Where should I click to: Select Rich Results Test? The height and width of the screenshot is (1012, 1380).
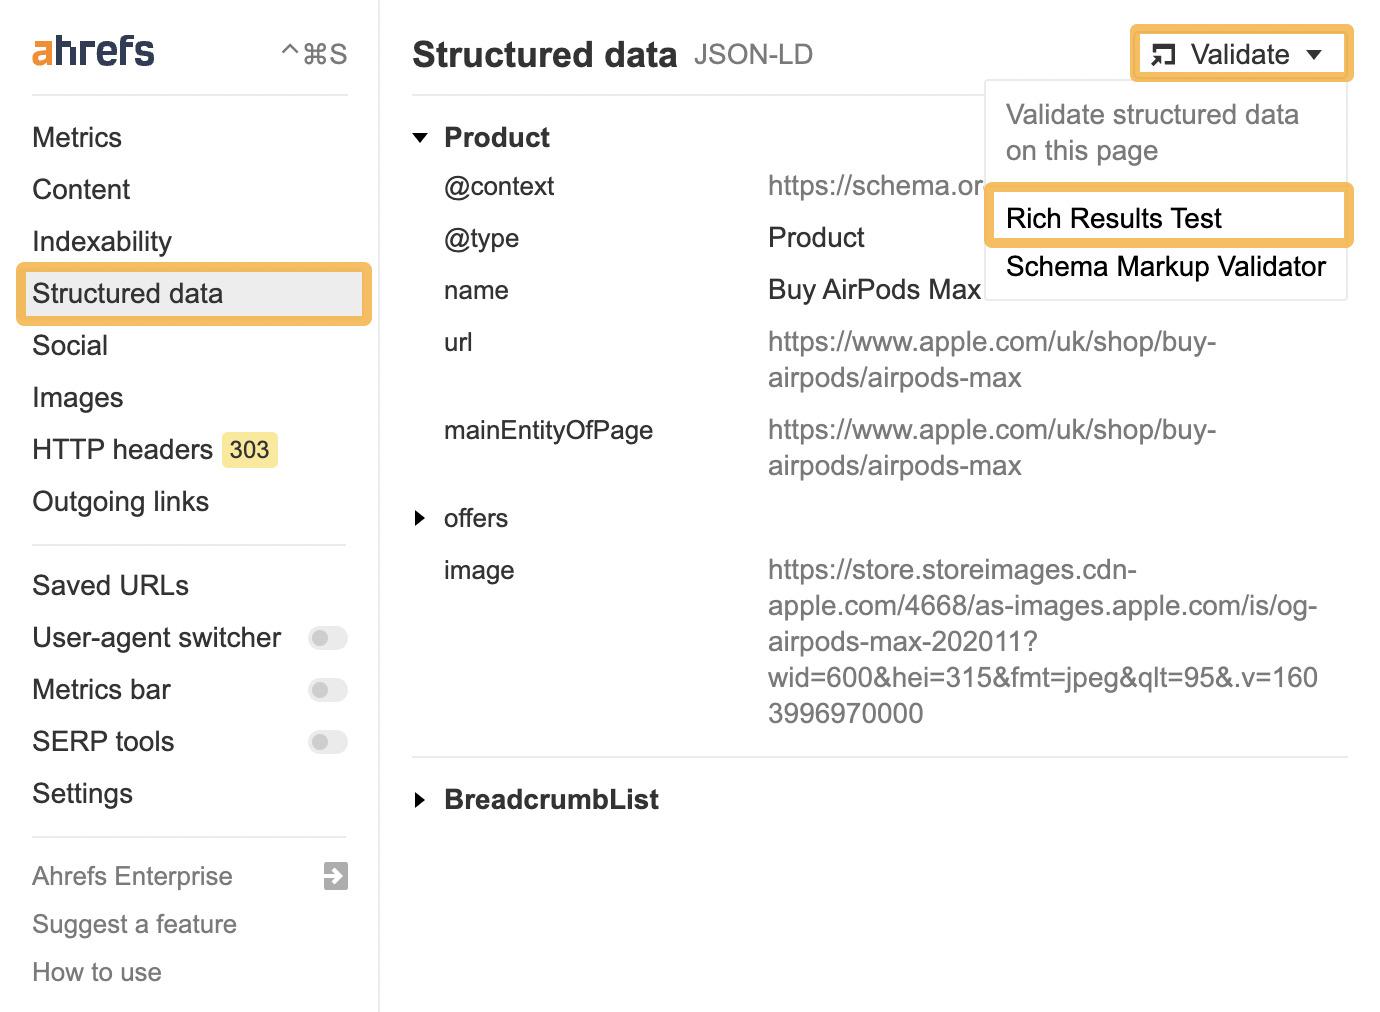tap(1114, 217)
